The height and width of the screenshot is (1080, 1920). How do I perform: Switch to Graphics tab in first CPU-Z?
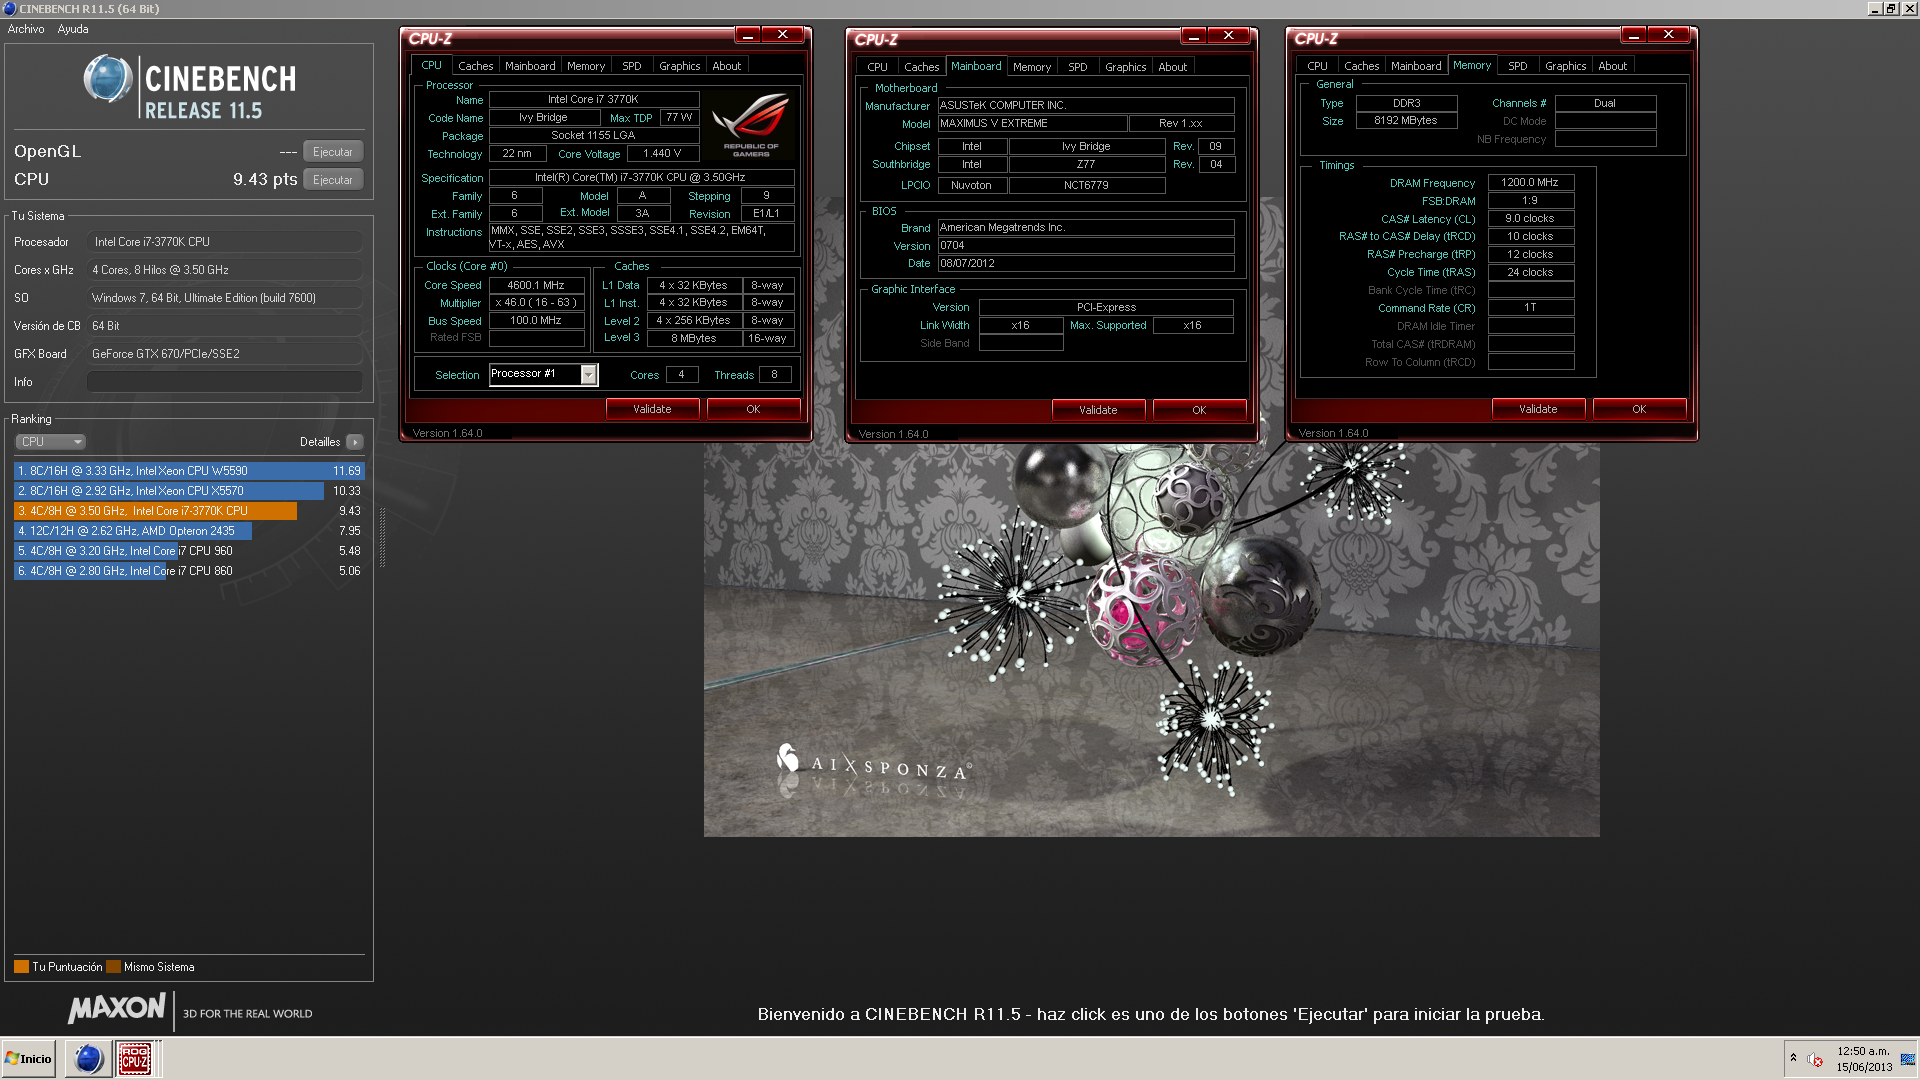680,66
